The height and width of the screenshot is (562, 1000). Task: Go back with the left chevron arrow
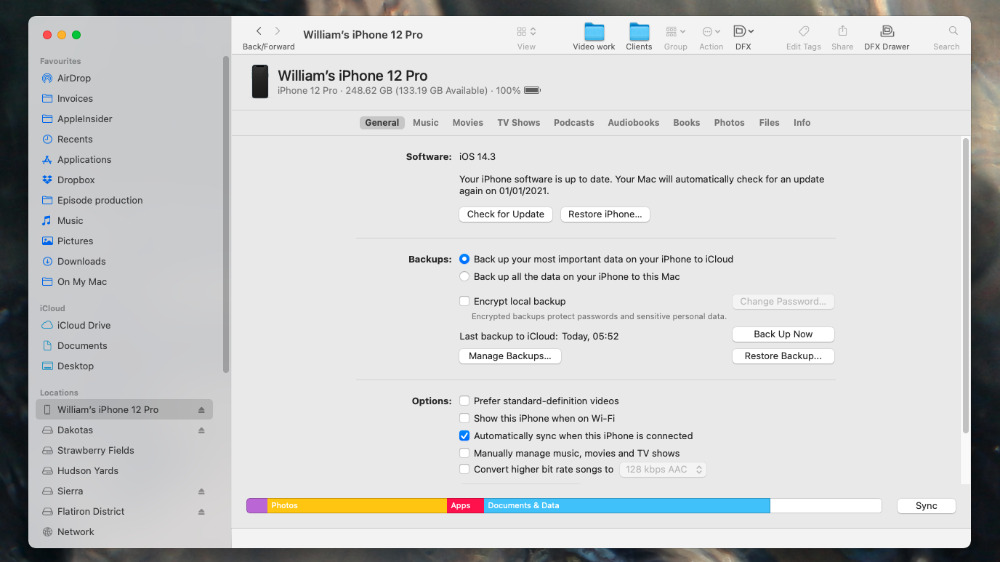[x=259, y=31]
